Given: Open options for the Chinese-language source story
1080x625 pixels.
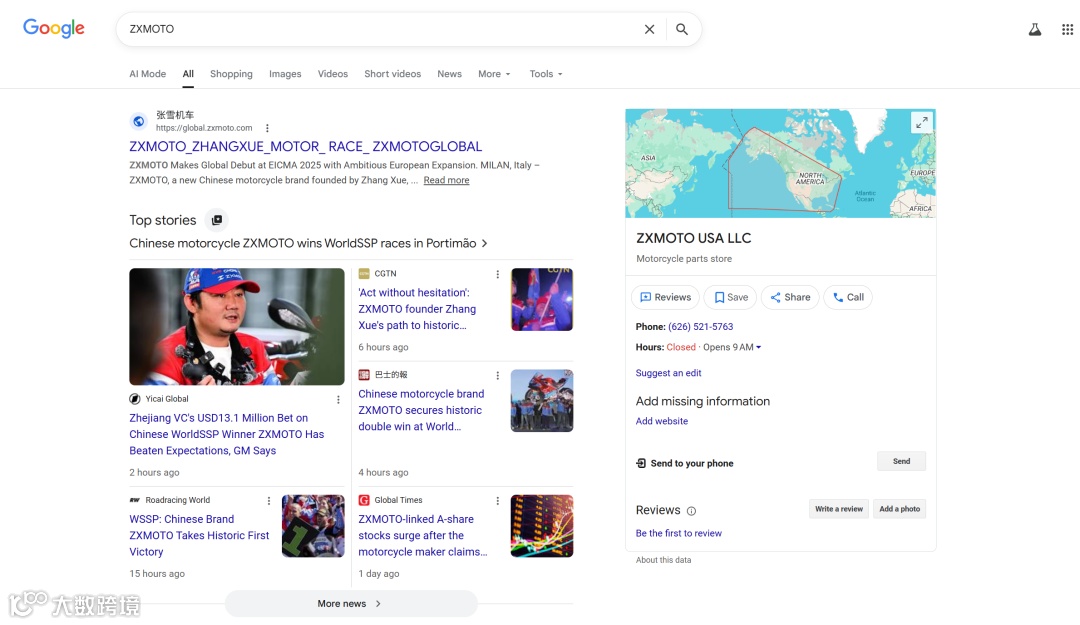Looking at the screenshot, I should pos(497,376).
